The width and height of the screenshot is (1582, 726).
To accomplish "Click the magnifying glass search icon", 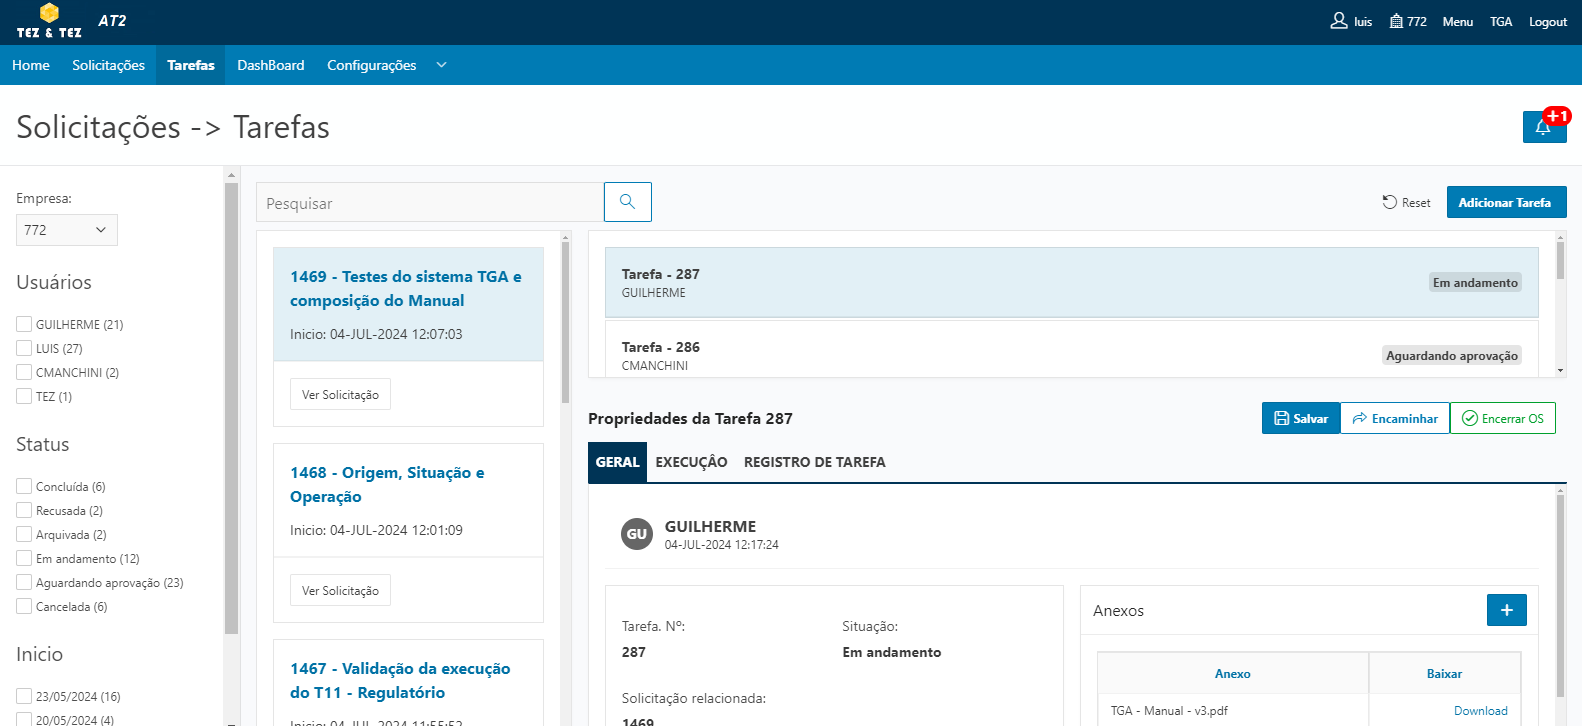I will 627,202.
